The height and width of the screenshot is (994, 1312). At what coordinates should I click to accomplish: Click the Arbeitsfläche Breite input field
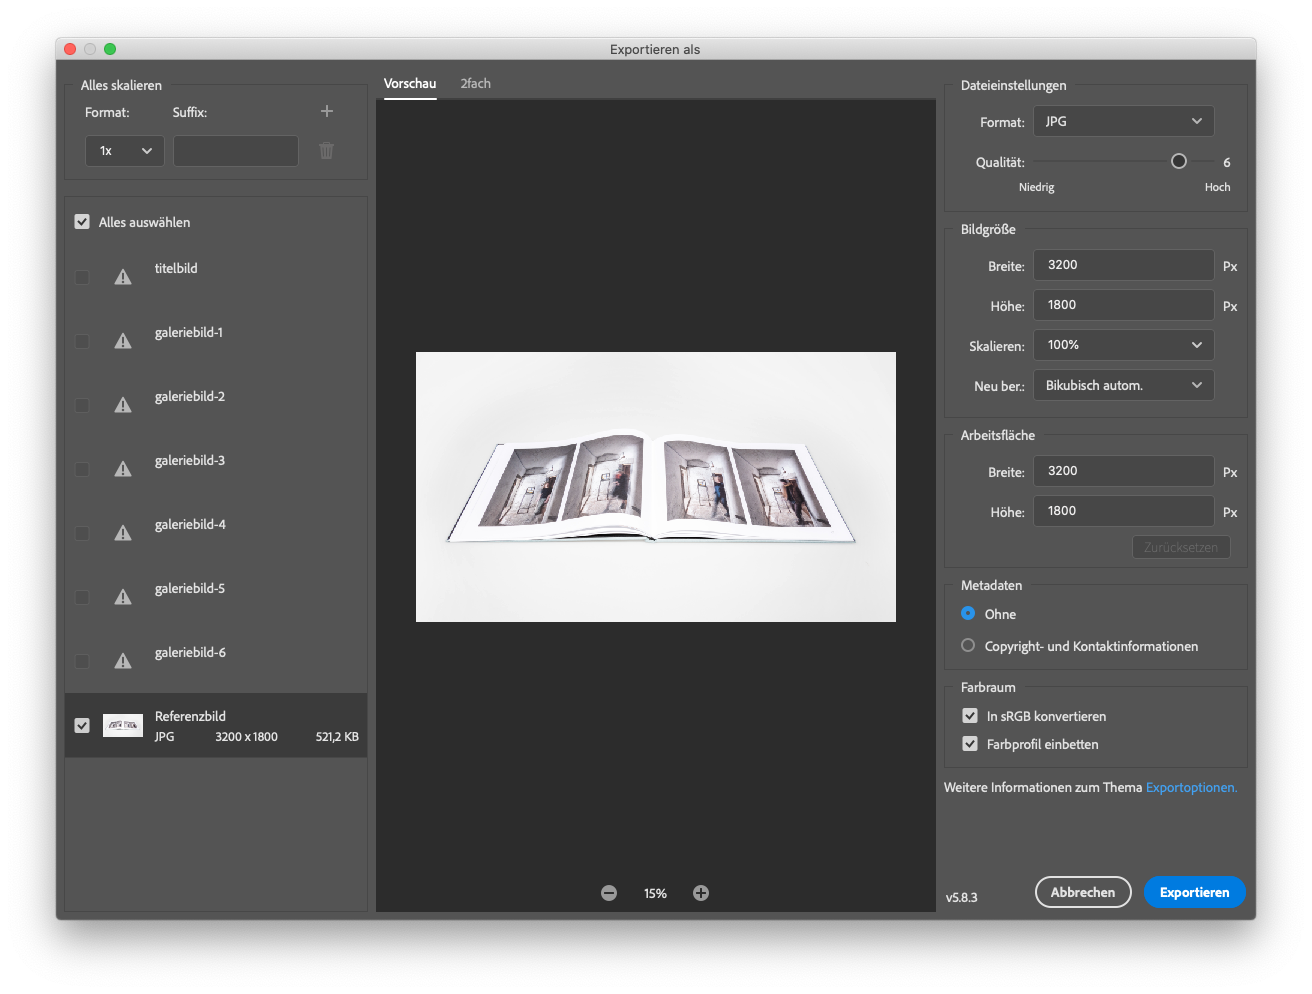[x=1124, y=471]
